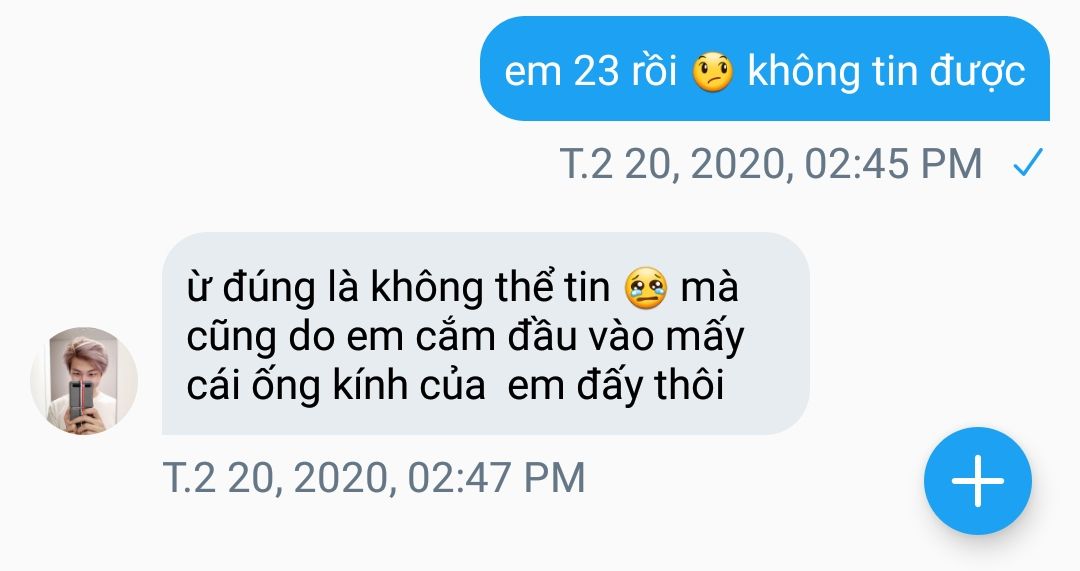1080x571 pixels.
Task: Click 'đấy thôi' at the reply's end
Action: point(650,386)
